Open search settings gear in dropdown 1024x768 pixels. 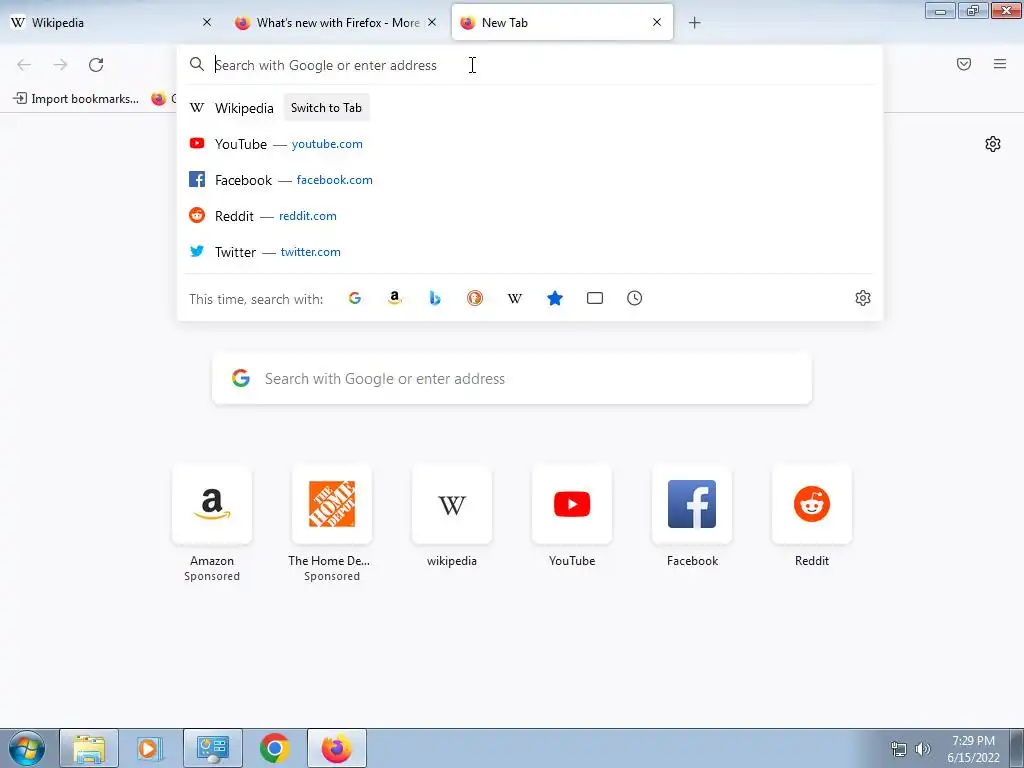(x=863, y=298)
